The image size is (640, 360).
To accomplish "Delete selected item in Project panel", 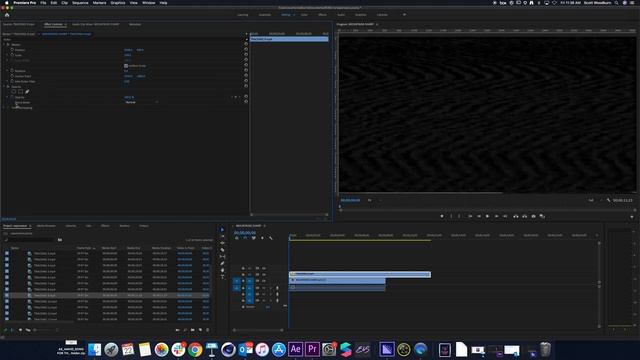I will [x=208, y=330].
